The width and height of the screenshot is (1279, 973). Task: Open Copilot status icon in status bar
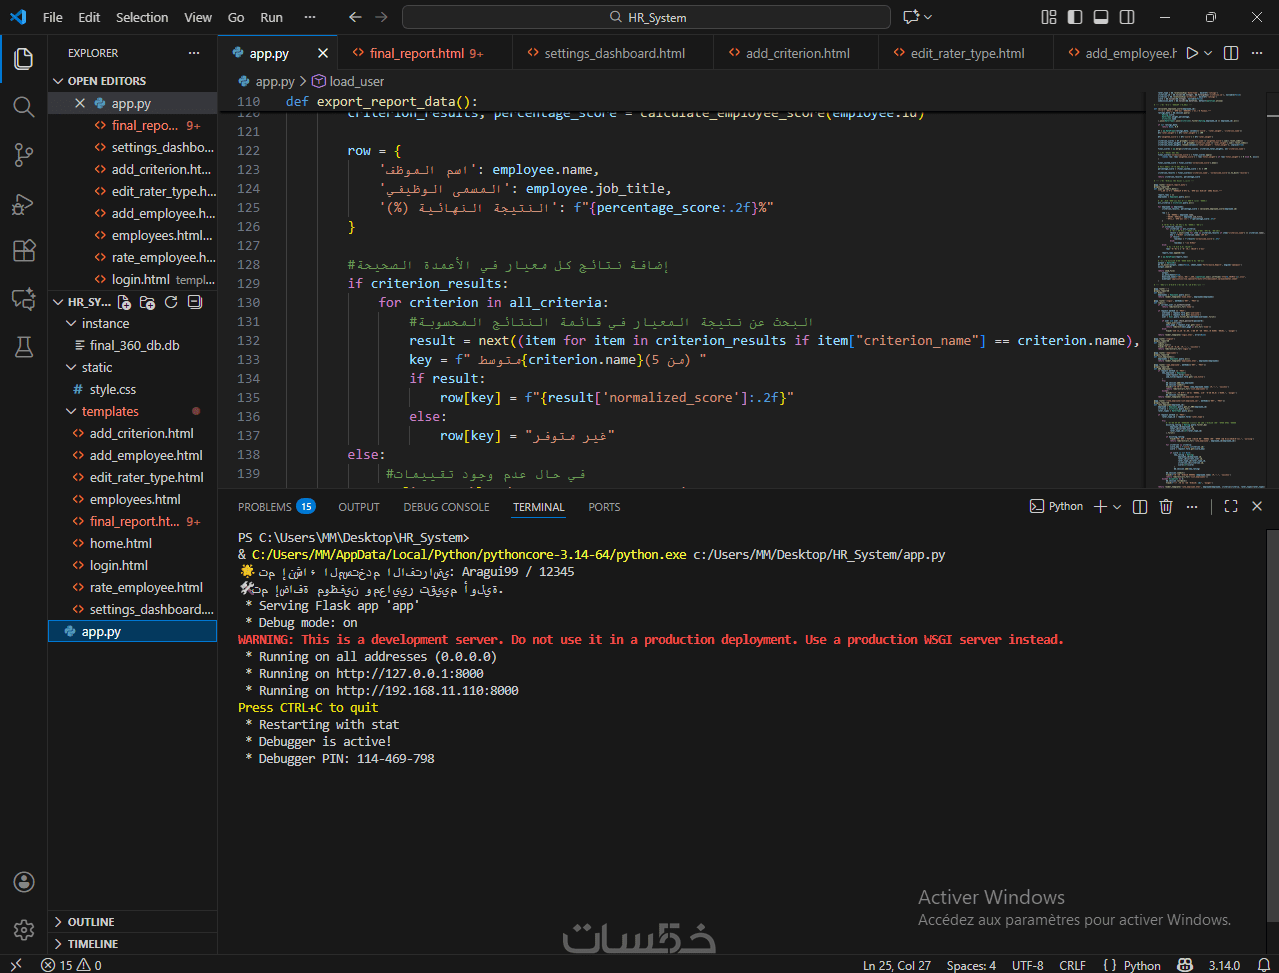click(x=1185, y=965)
